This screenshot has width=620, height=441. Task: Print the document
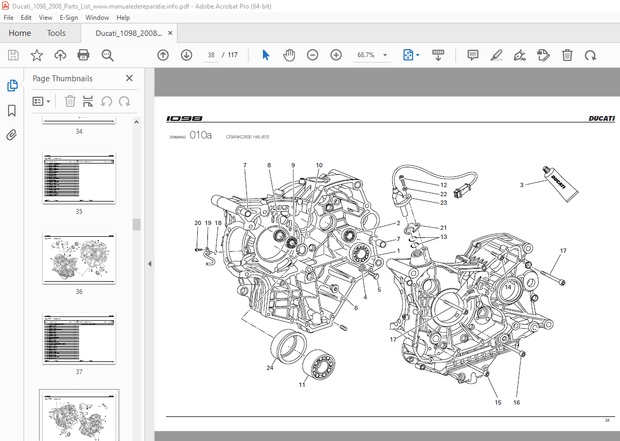[x=83, y=55]
